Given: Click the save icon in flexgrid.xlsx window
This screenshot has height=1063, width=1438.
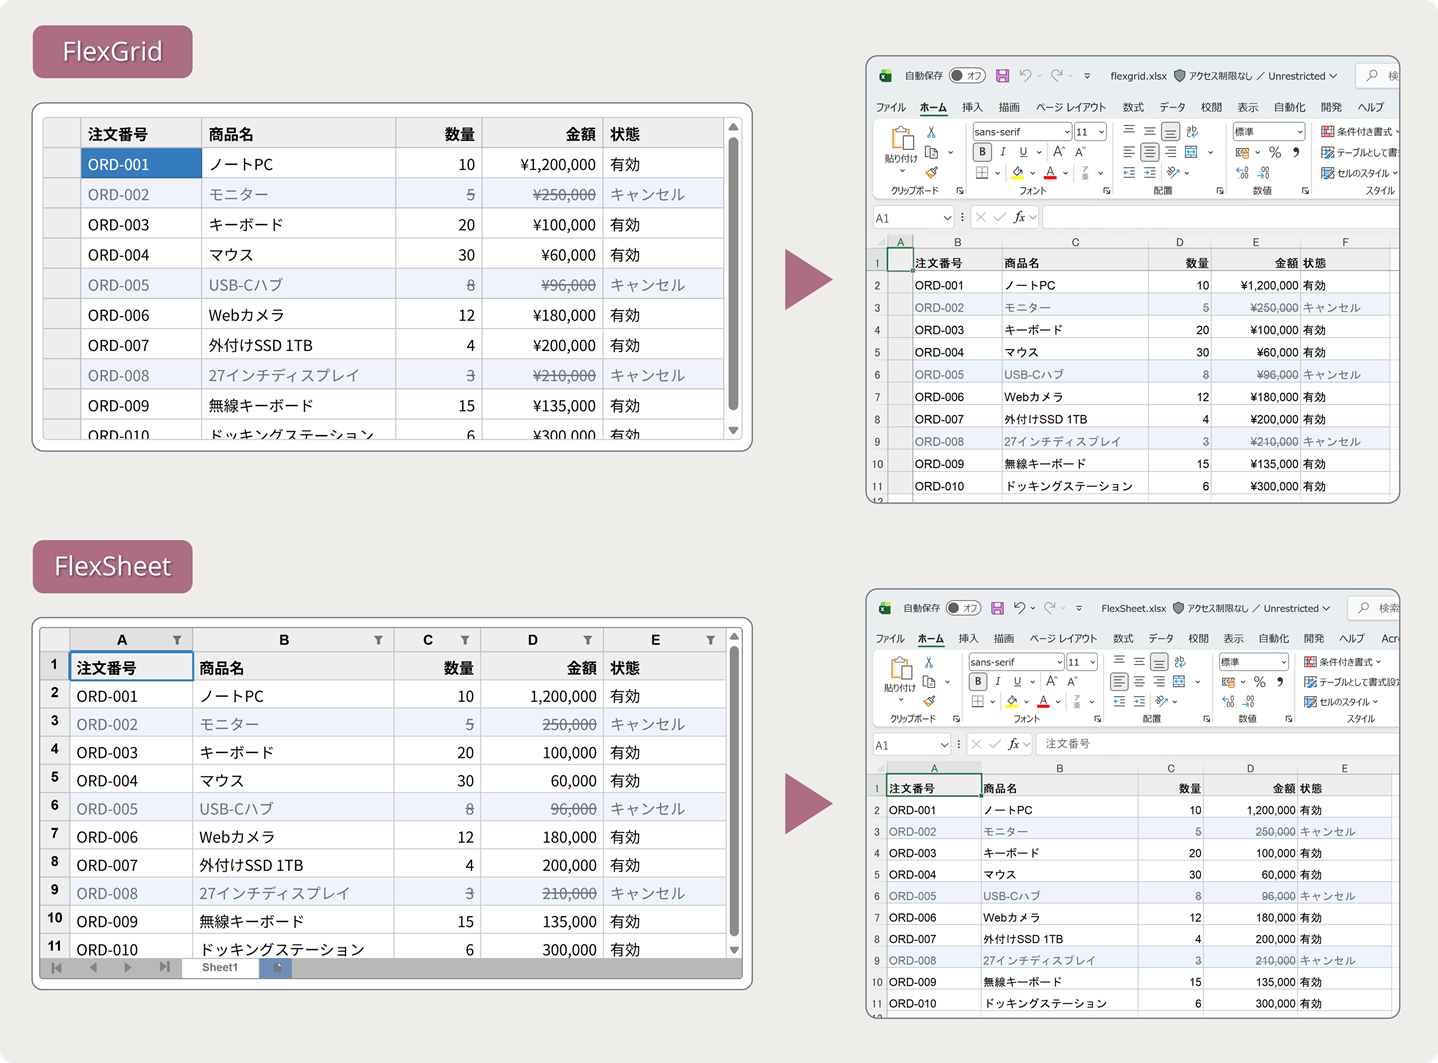Looking at the screenshot, I should (1003, 76).
